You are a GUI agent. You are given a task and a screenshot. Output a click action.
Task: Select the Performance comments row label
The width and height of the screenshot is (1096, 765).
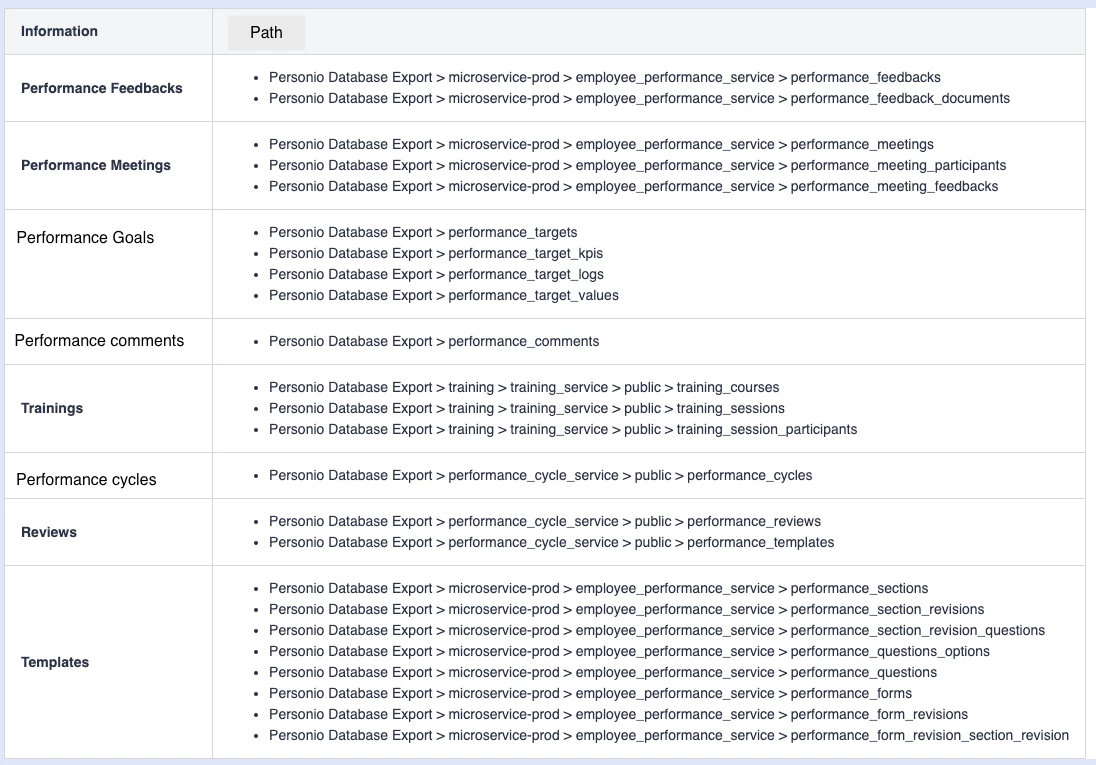click(99, 341)
